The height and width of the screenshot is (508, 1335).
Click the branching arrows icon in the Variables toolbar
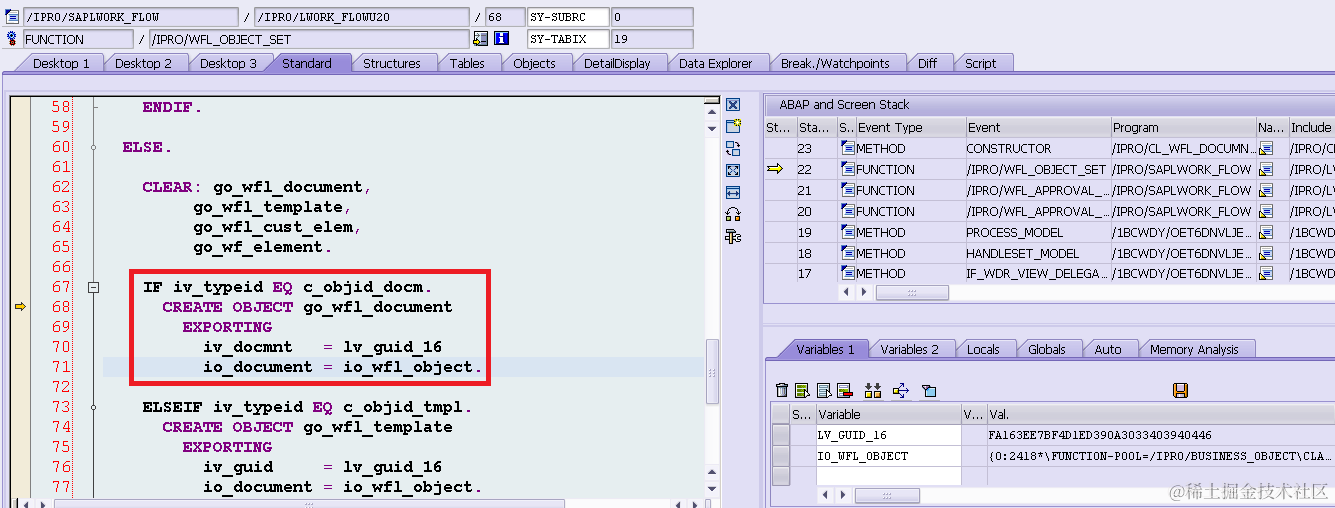900,390
